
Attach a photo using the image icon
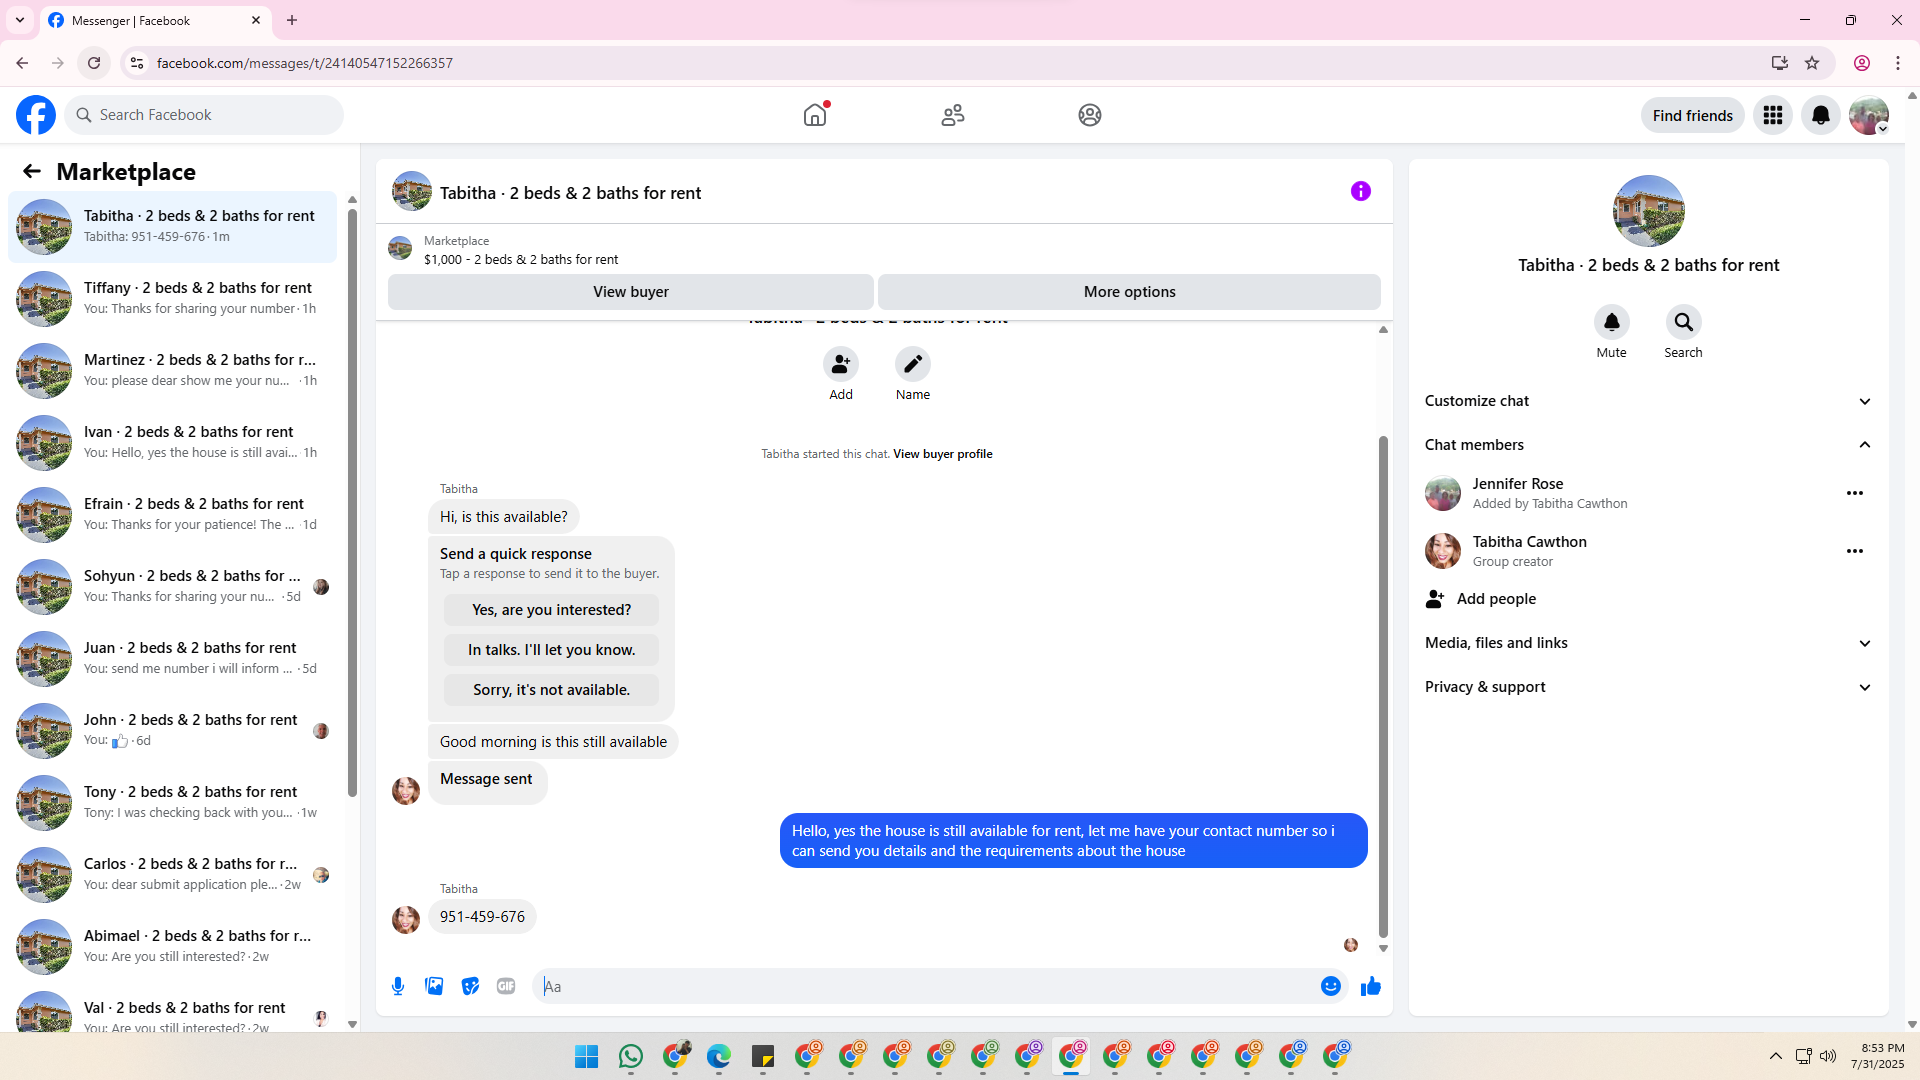click(x=434, y=986)
